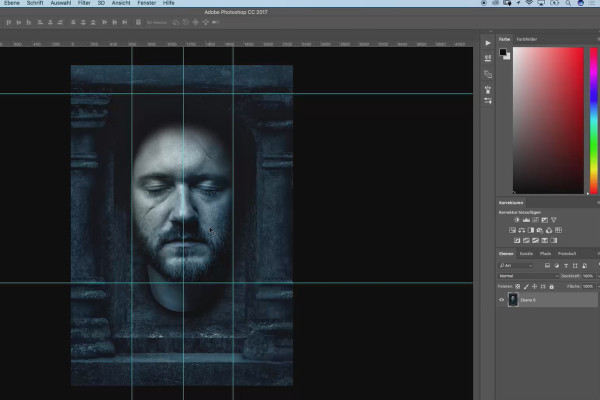This screenshot has height=400, width=600.
Task: Select the 3D roll mode icon
Action: 186,22
